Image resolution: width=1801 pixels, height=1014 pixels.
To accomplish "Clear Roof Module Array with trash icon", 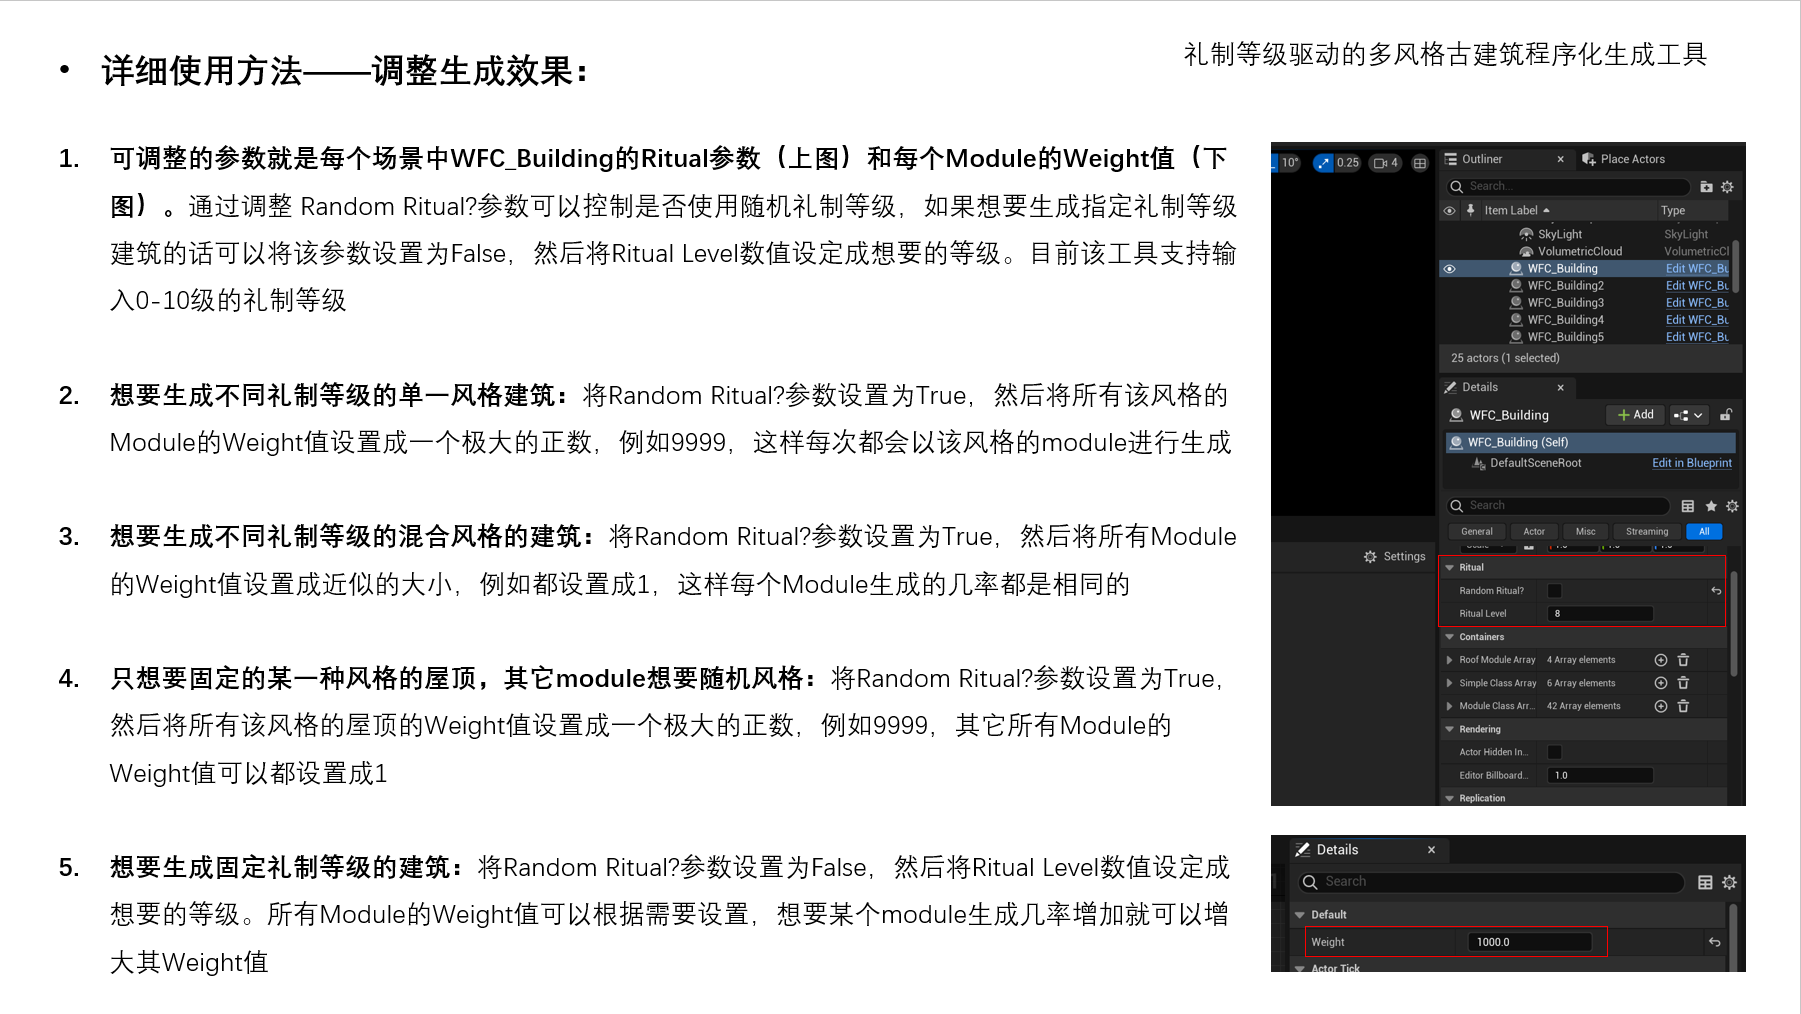I will (x=1683, y=660).
